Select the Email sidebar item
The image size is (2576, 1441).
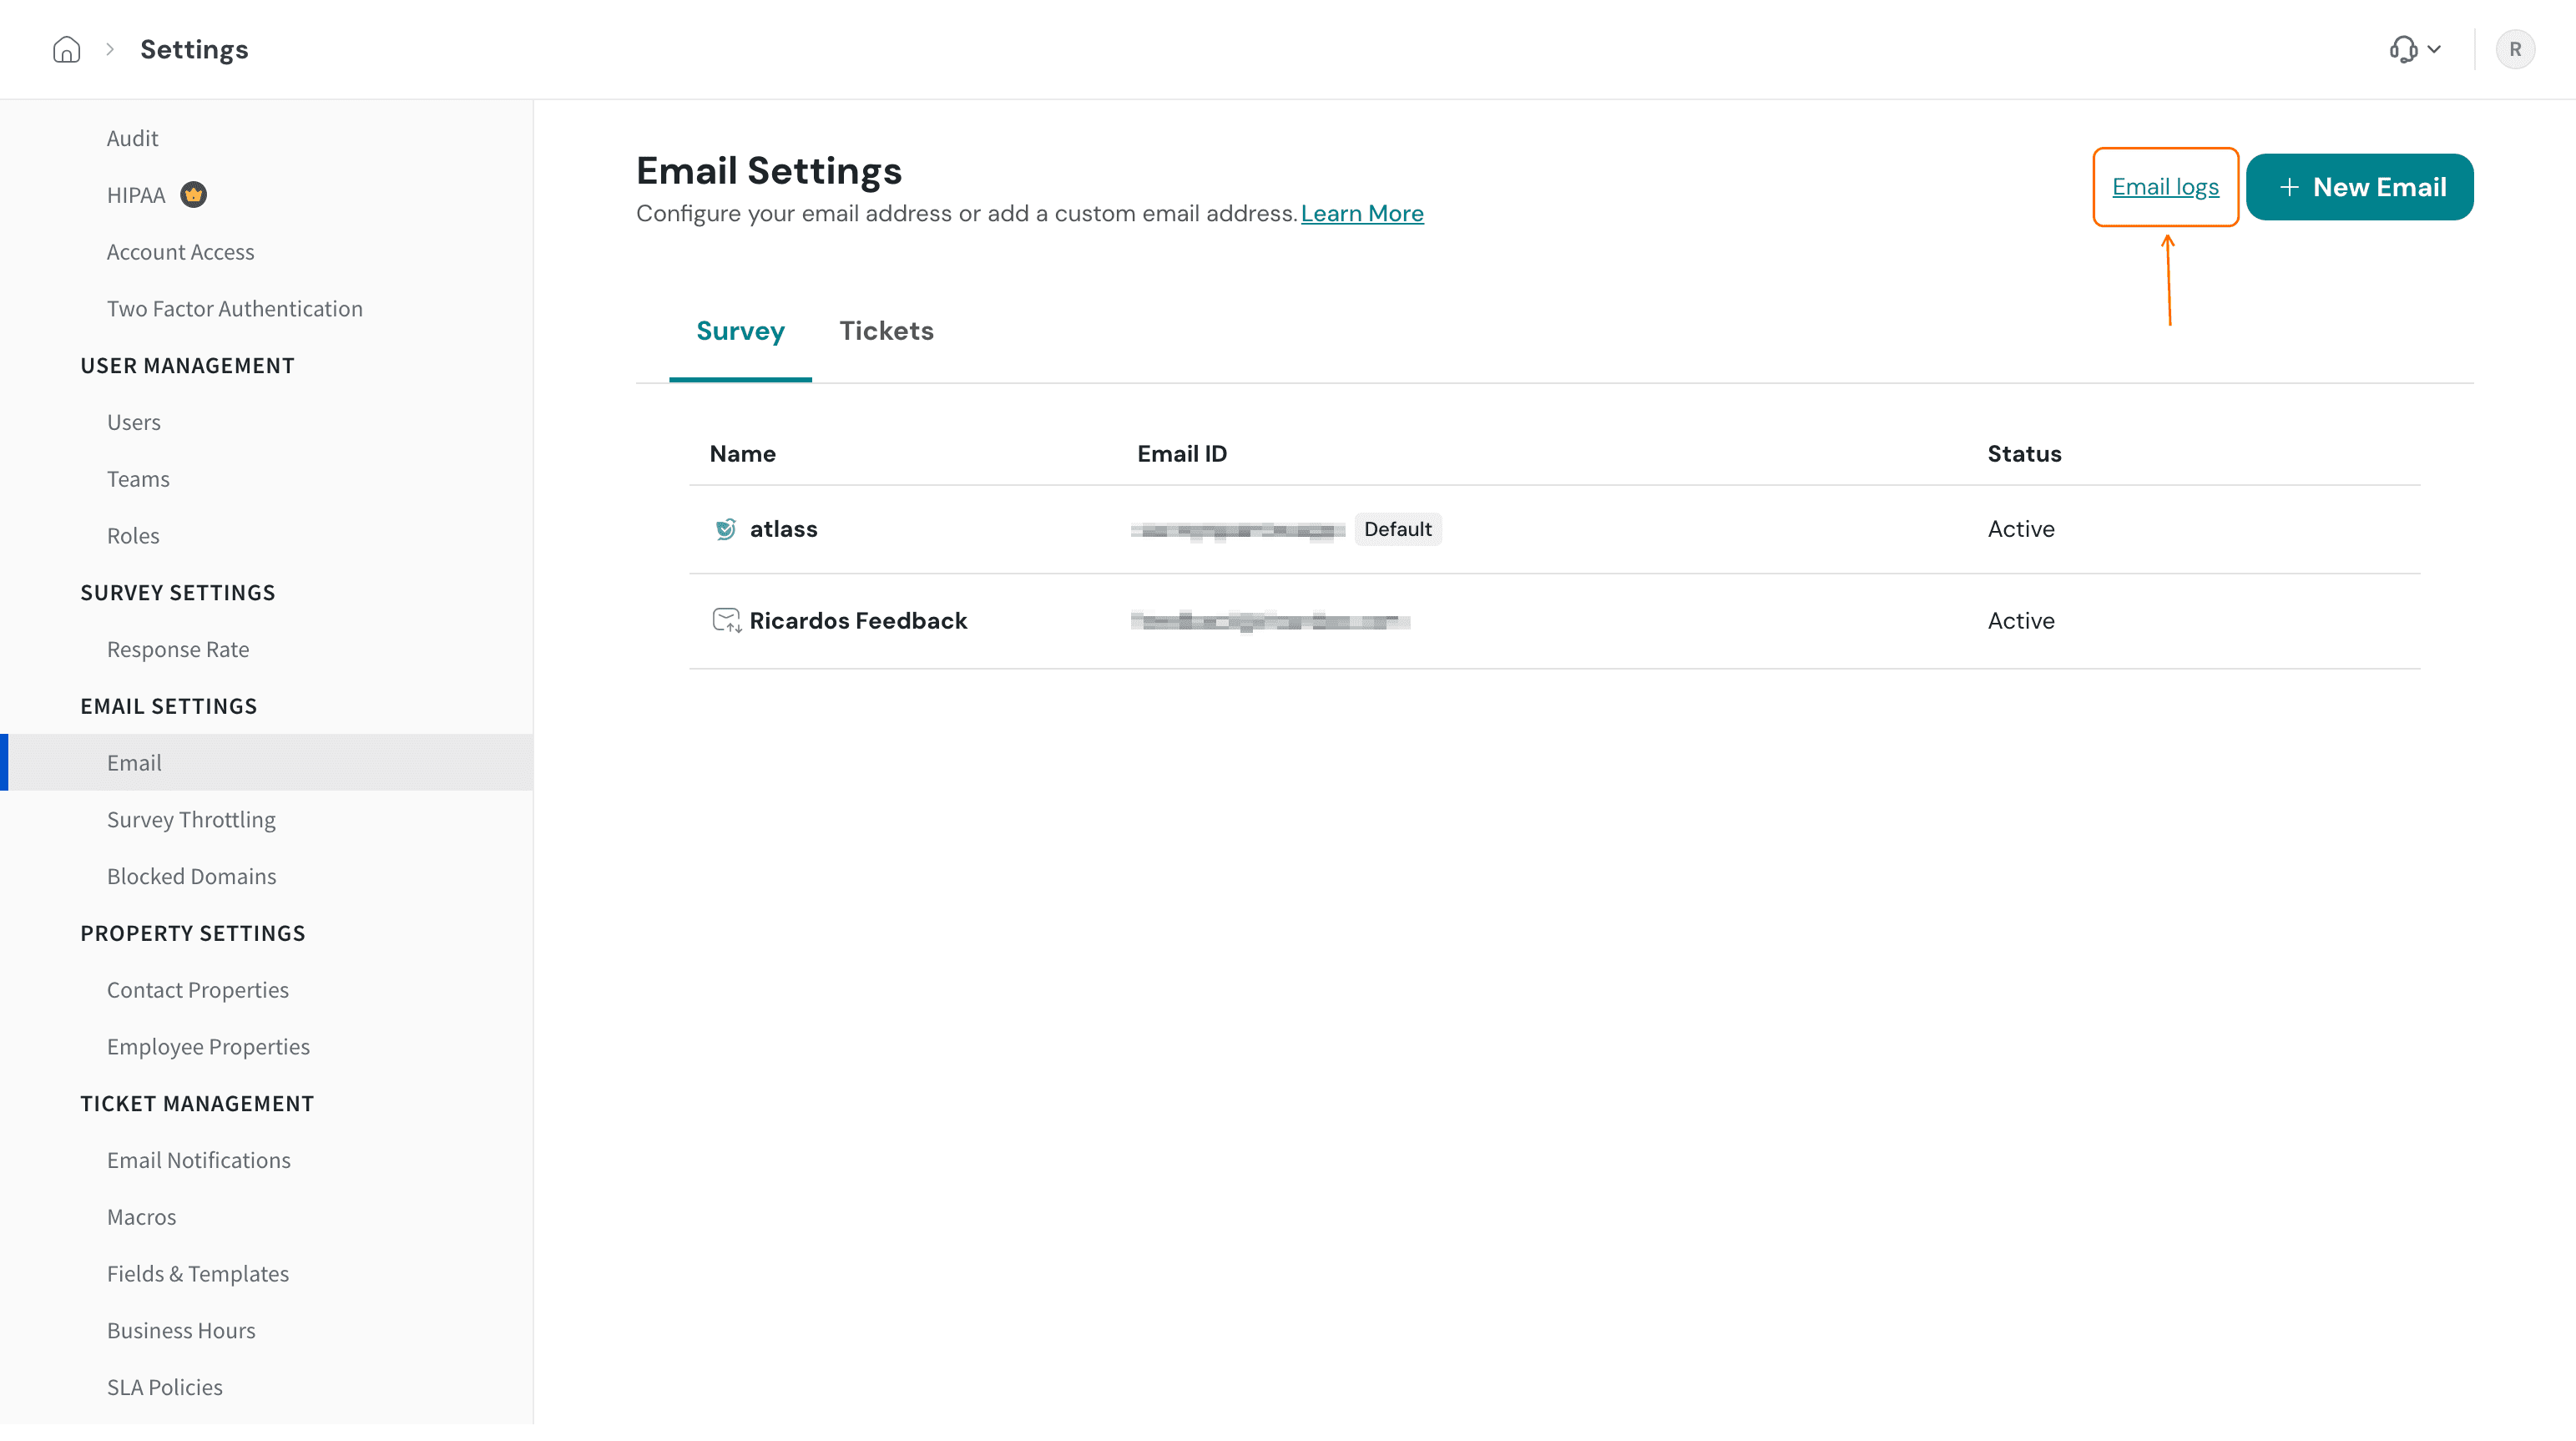click(x=266, y=763)
